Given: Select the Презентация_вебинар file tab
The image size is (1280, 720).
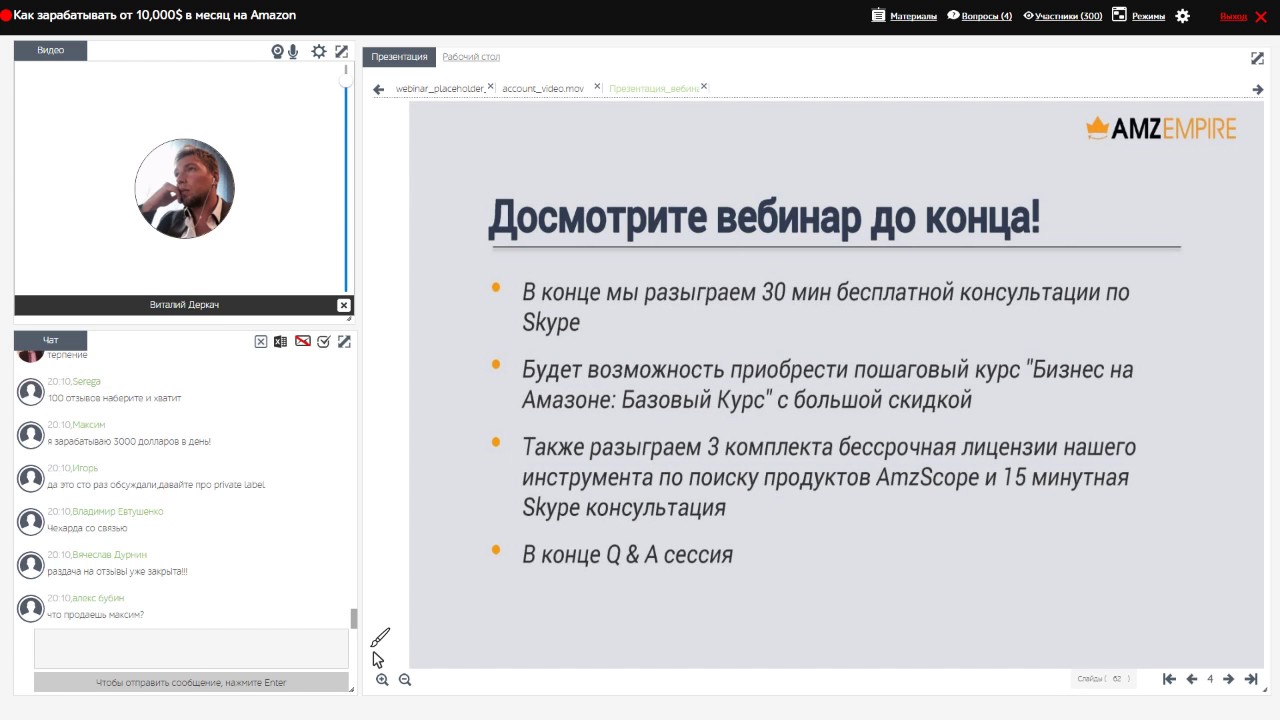Looking at the screenshot, I should 654,89.
